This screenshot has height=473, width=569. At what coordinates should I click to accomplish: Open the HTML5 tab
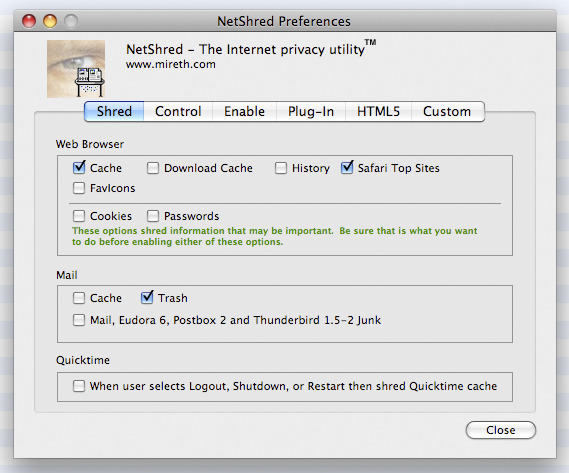coord(378,111)
